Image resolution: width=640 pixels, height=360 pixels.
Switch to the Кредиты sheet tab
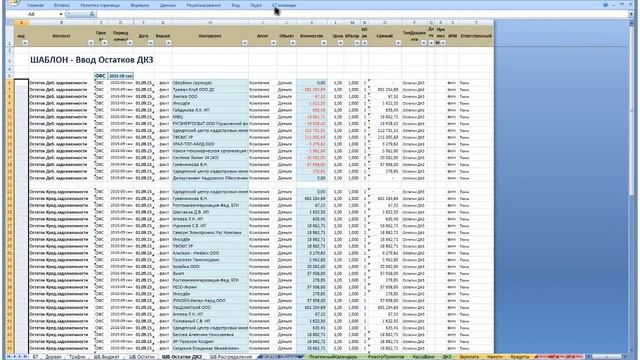pos(520,357)
